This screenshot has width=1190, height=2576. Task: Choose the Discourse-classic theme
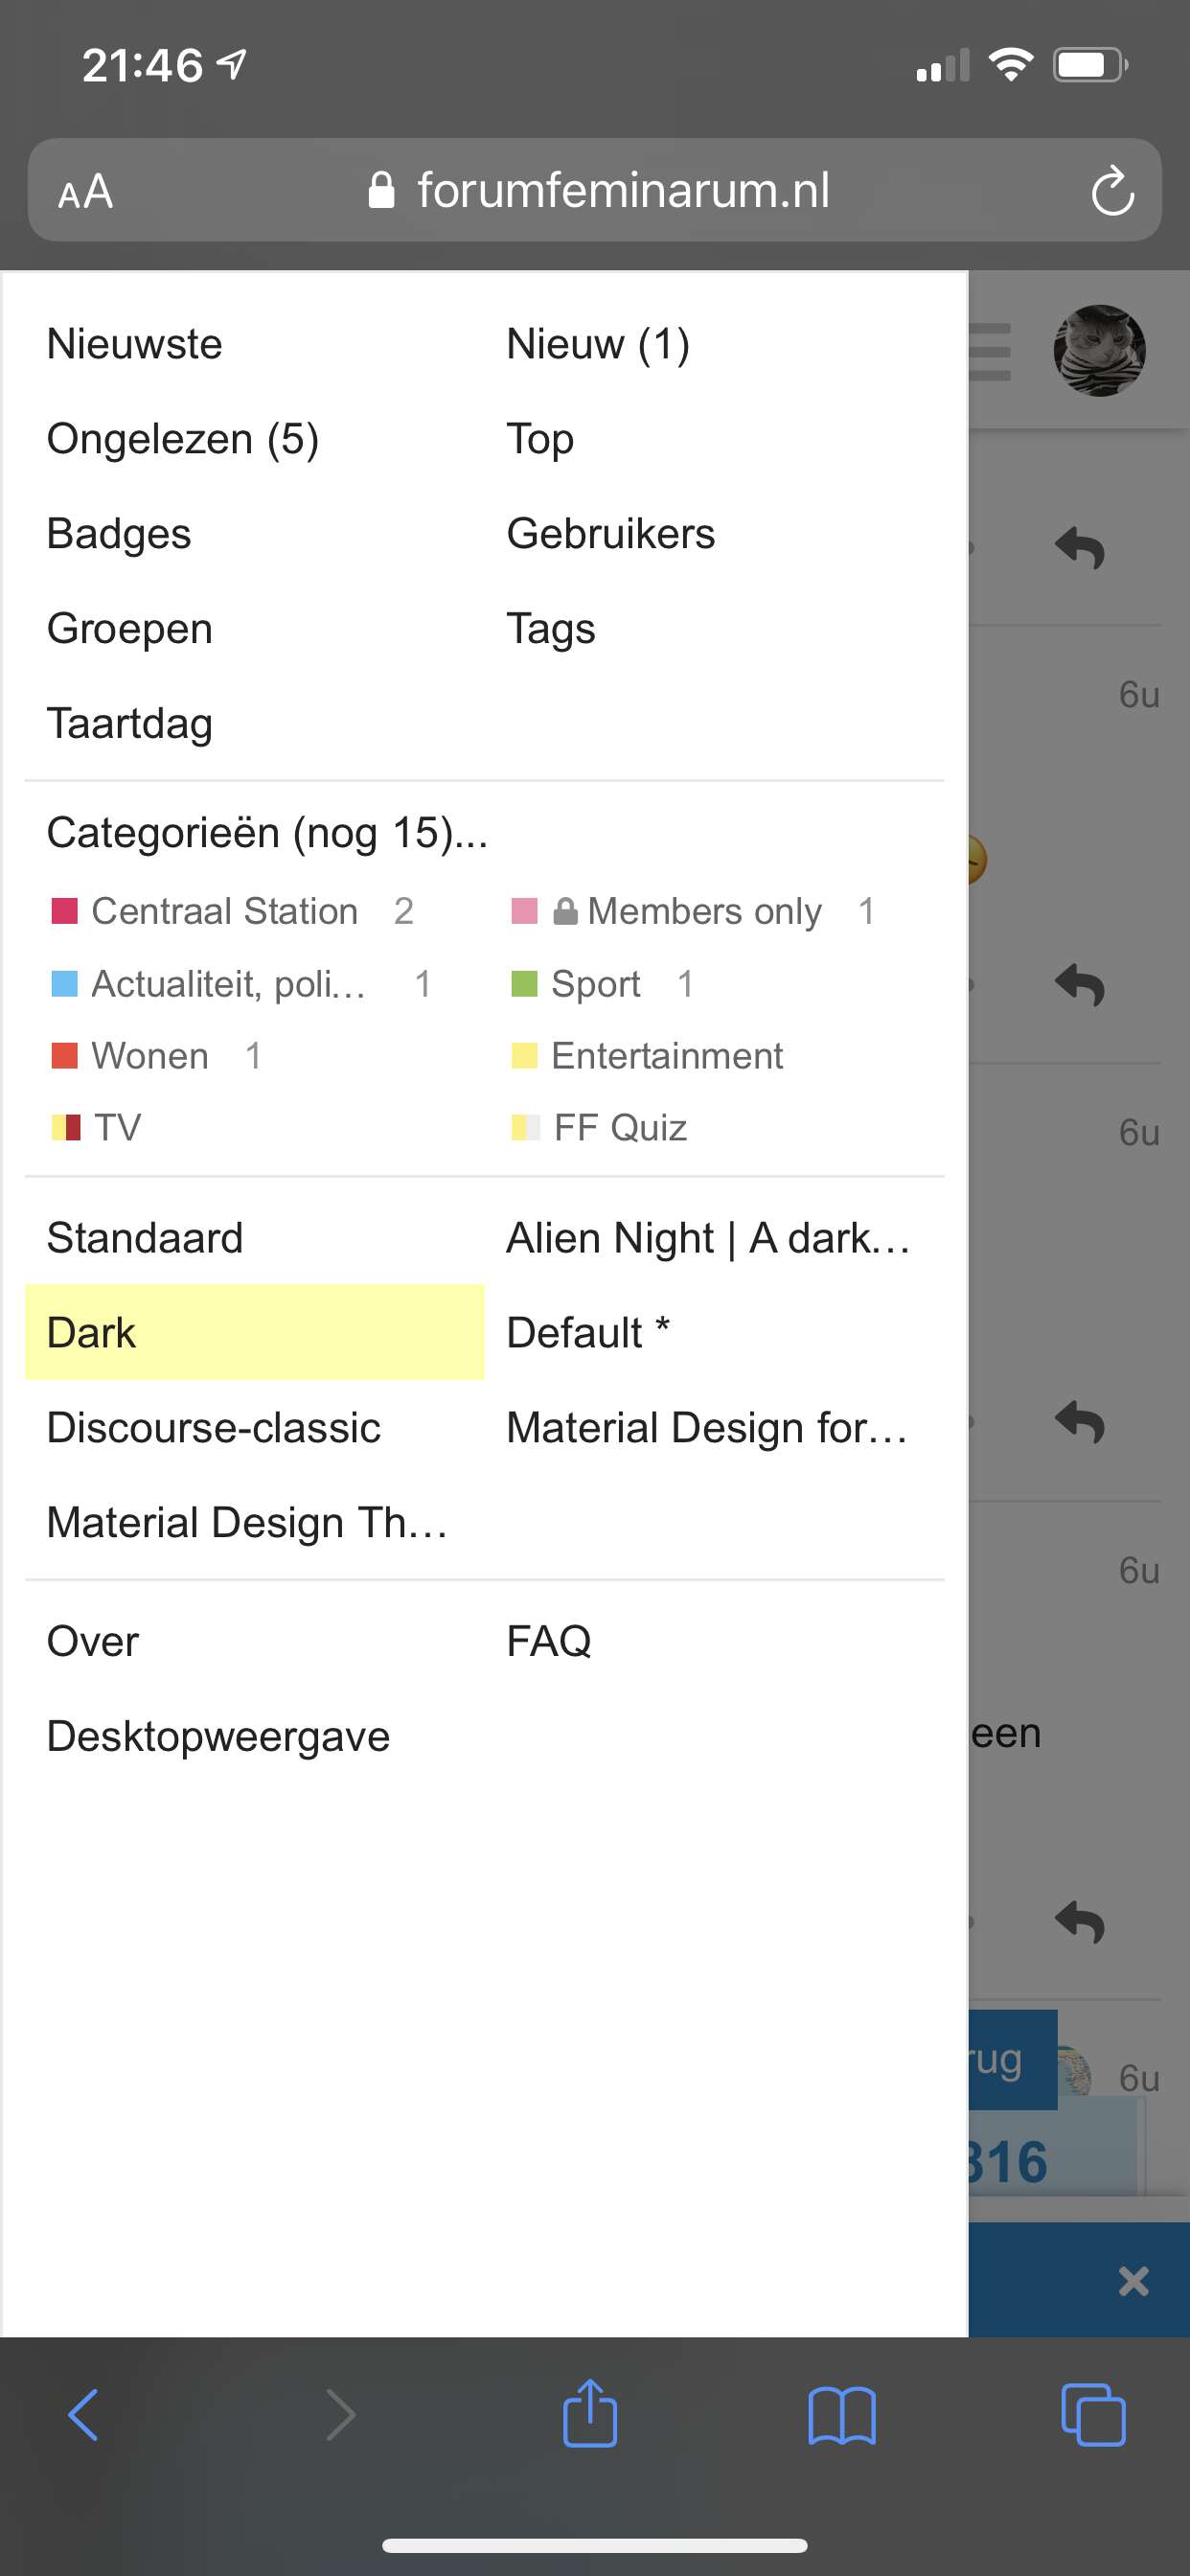[214, 1427]
